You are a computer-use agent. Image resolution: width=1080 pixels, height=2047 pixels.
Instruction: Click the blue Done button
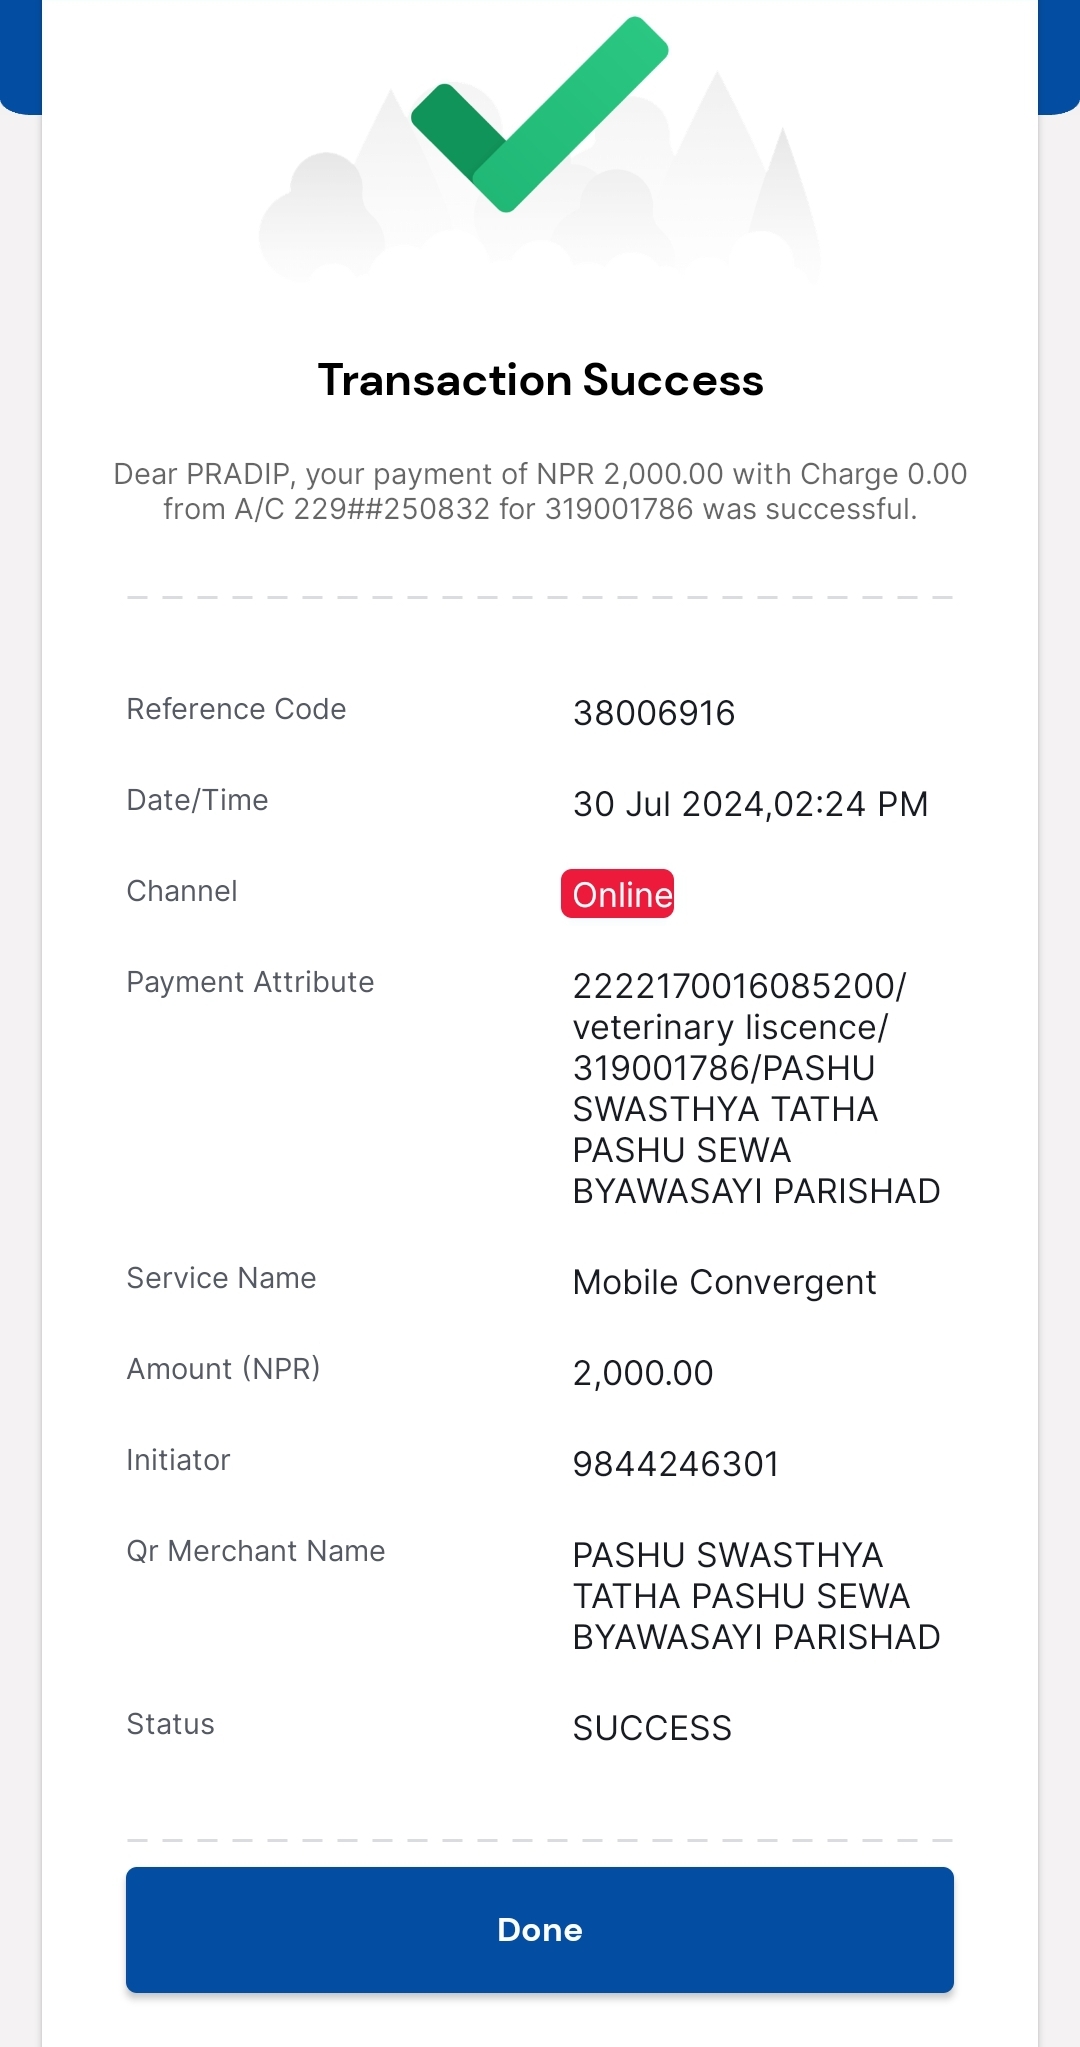pos(540,1929)
